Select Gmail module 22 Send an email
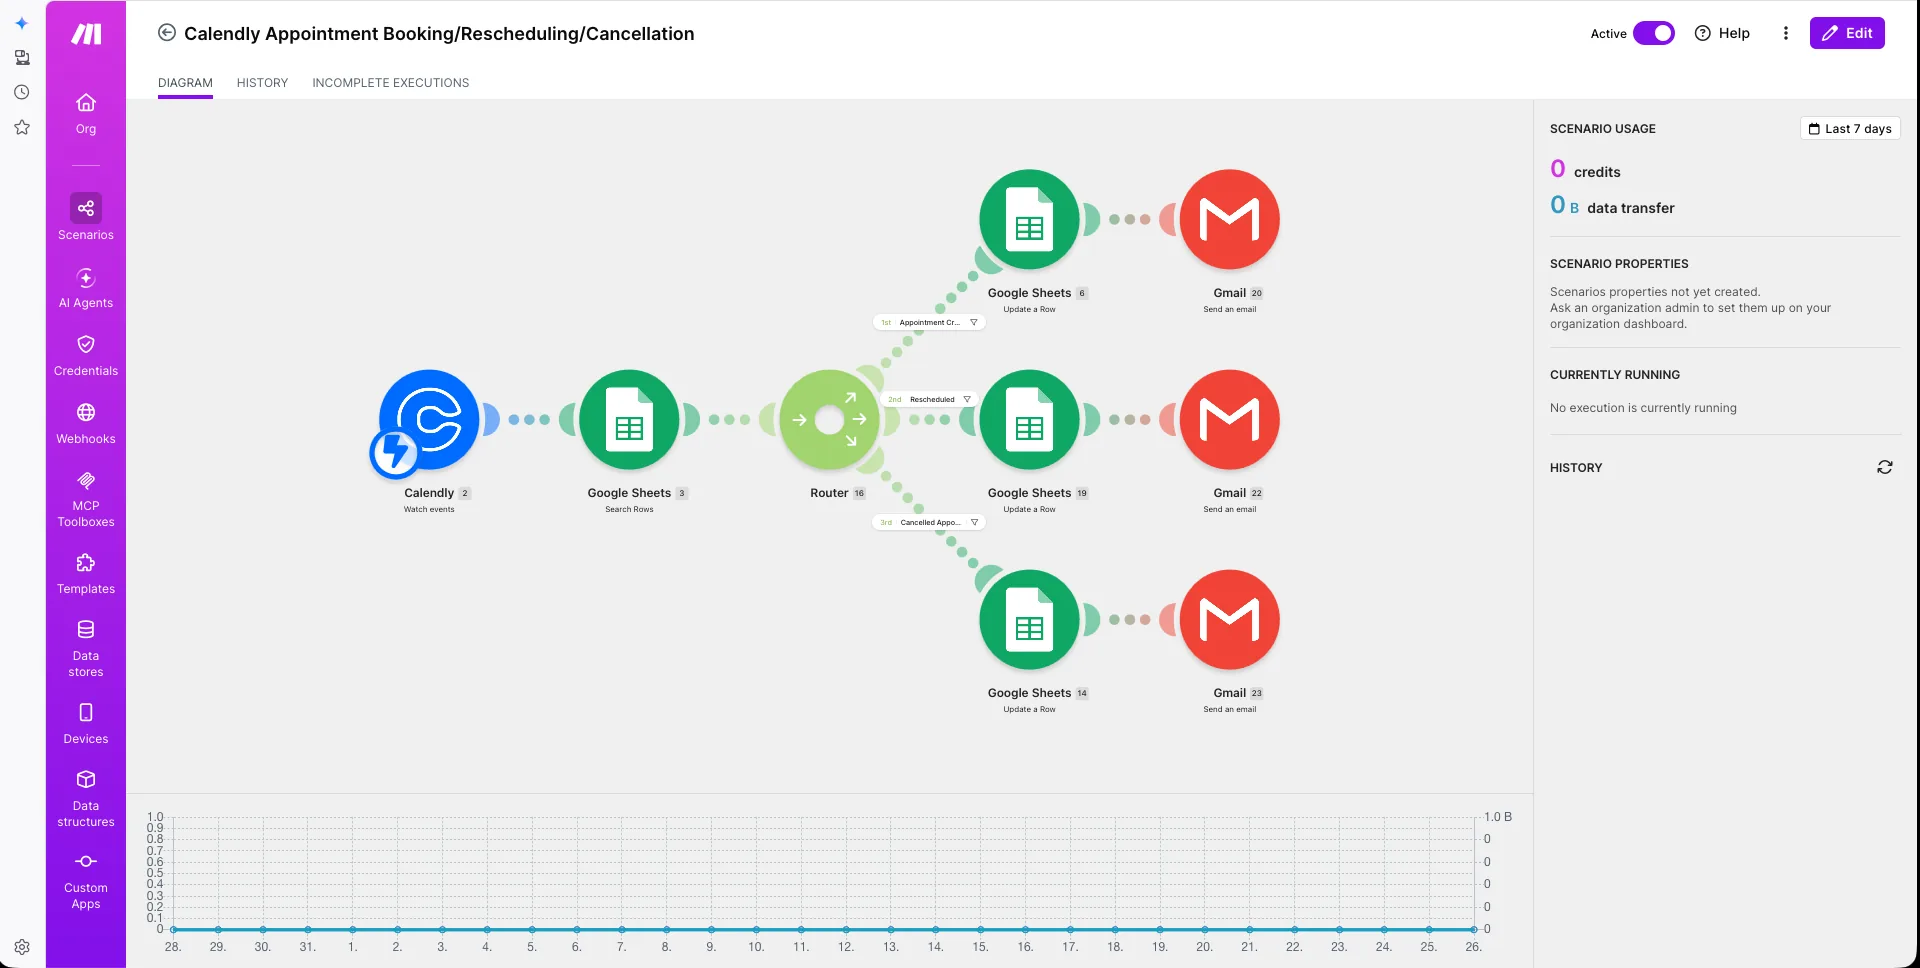Screen dimensions: 1920x968 click(1229, 420)
